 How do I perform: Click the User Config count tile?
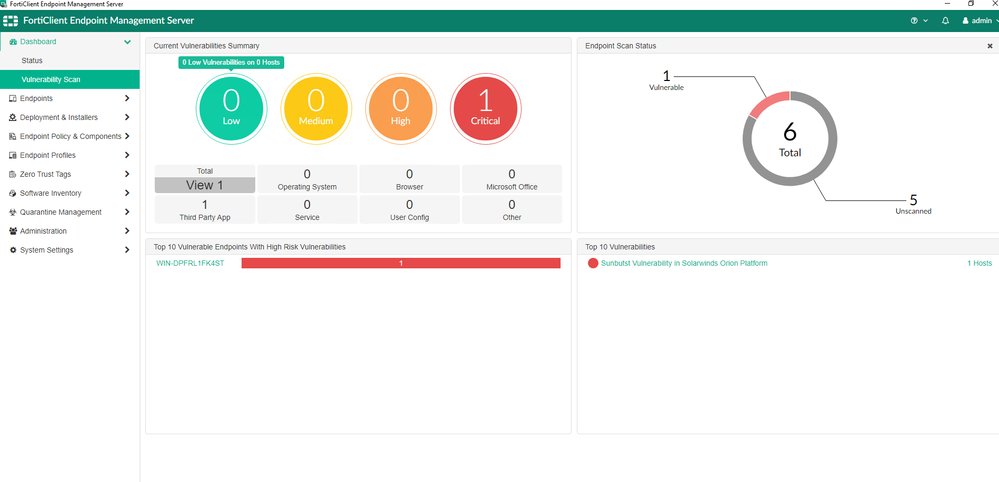410,209
